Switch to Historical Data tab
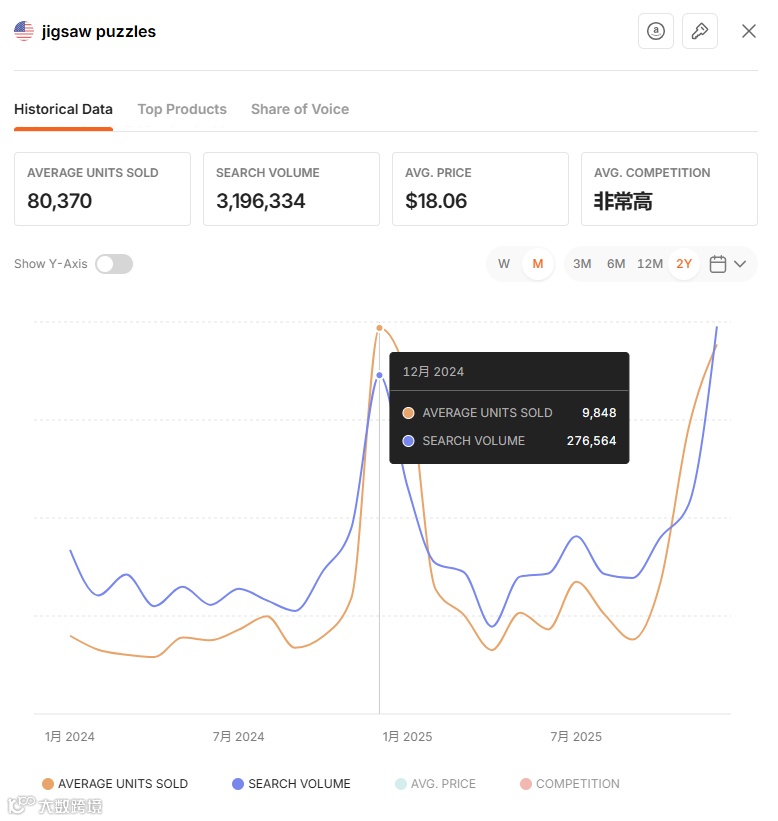This screenshot has height=821, width=778. pos(63,109)
